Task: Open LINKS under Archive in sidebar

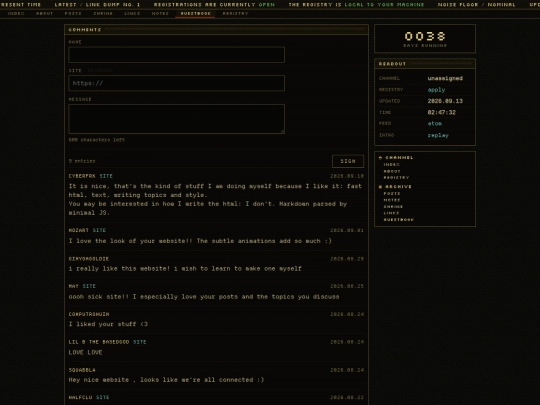Action: (x=391, y=213)
